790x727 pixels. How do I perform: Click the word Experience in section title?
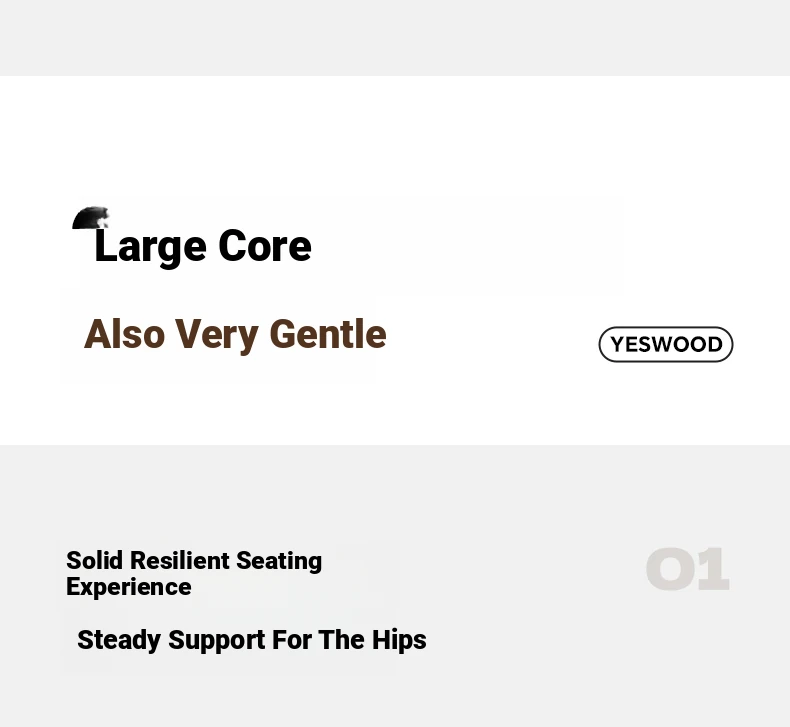(128, 587)
